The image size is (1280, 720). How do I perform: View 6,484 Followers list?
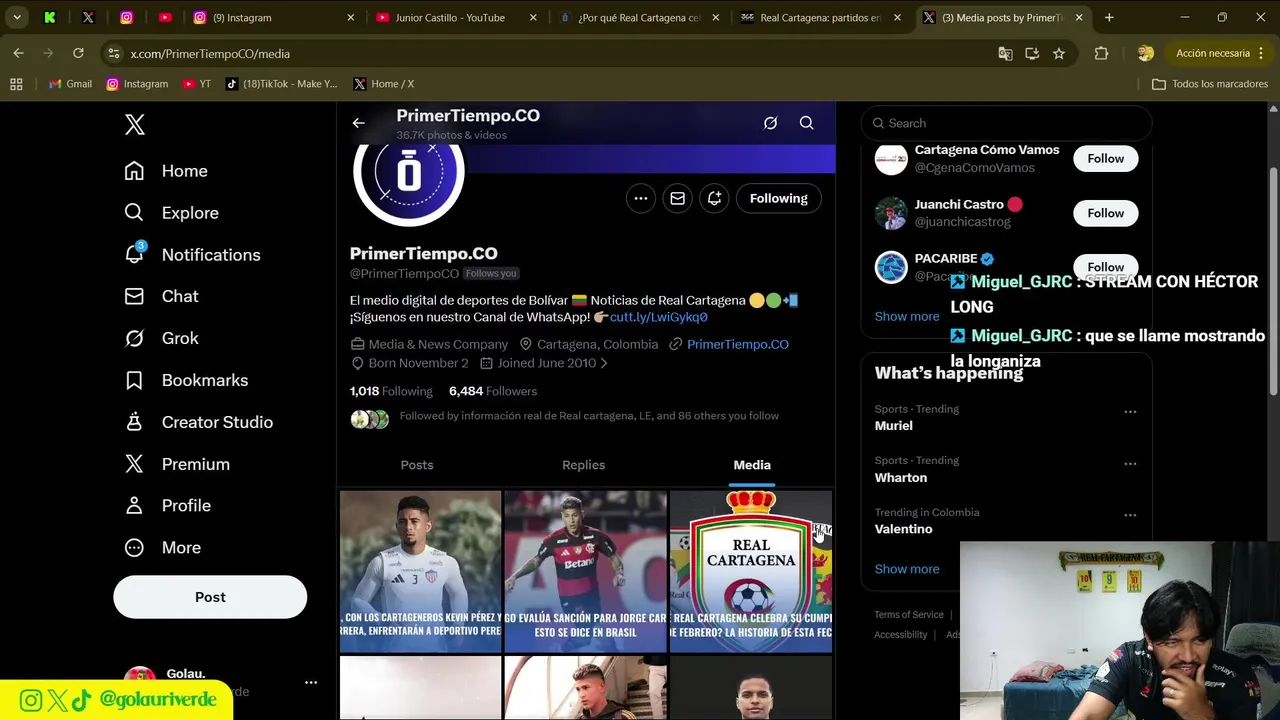click(493, 391)
